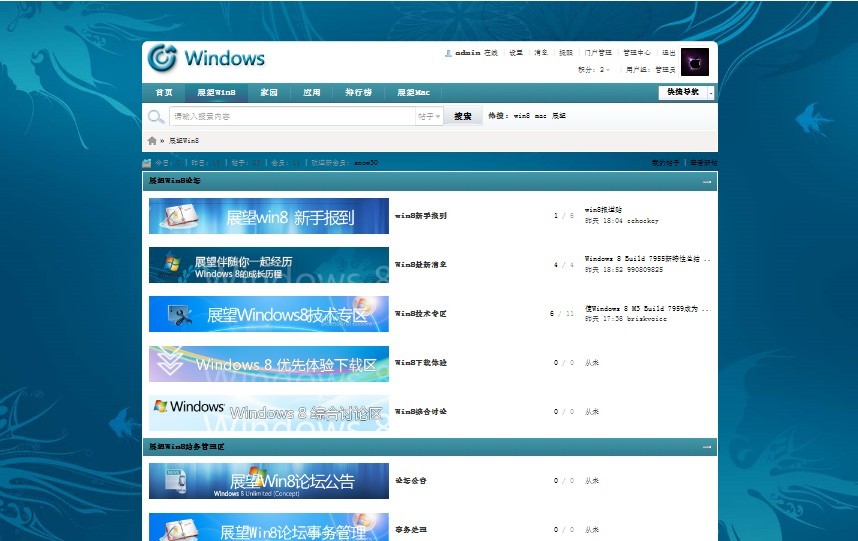
Task: Open the 管理中心 admin center link
Action: pyautogui.click(x=637, y=53)
